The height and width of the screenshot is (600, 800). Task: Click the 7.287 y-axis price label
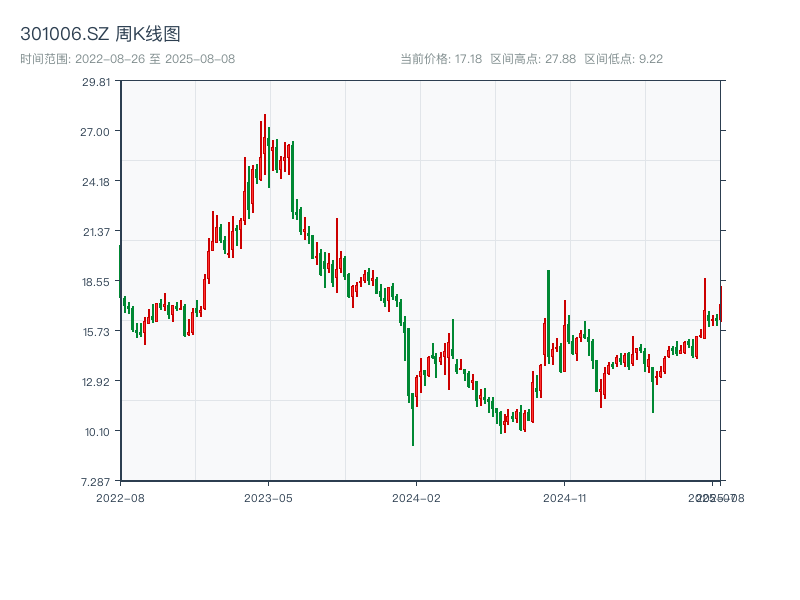pyautogui.click(x=96, y=481)
